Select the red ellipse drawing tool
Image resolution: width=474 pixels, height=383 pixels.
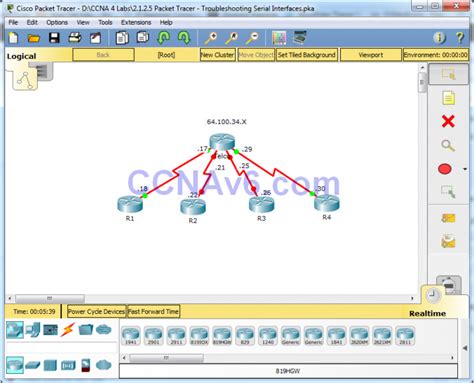coord(445,169)
